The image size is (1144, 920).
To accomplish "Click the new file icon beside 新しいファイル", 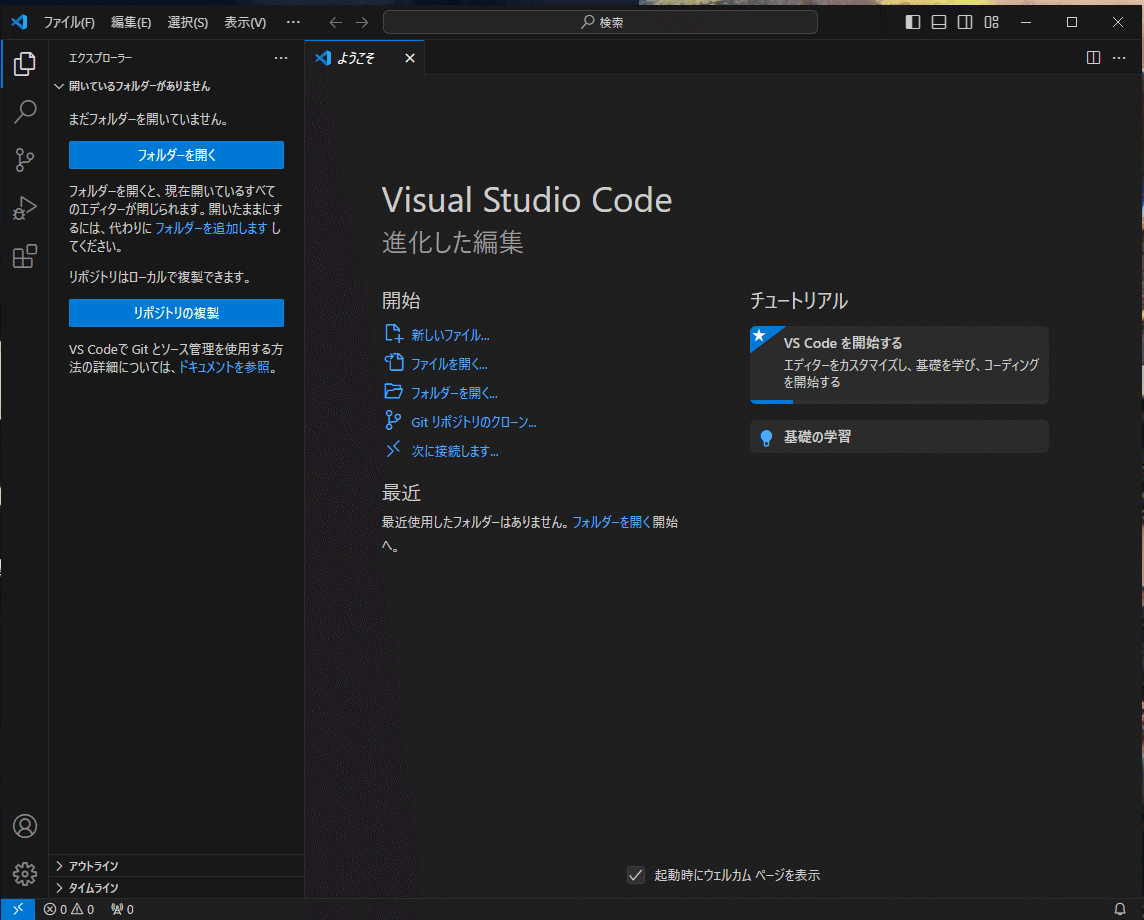I will [393, 334].
